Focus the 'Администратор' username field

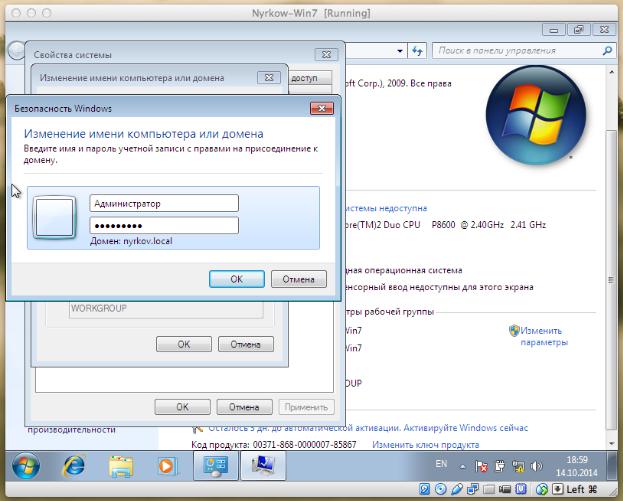[x=164, y=203]
